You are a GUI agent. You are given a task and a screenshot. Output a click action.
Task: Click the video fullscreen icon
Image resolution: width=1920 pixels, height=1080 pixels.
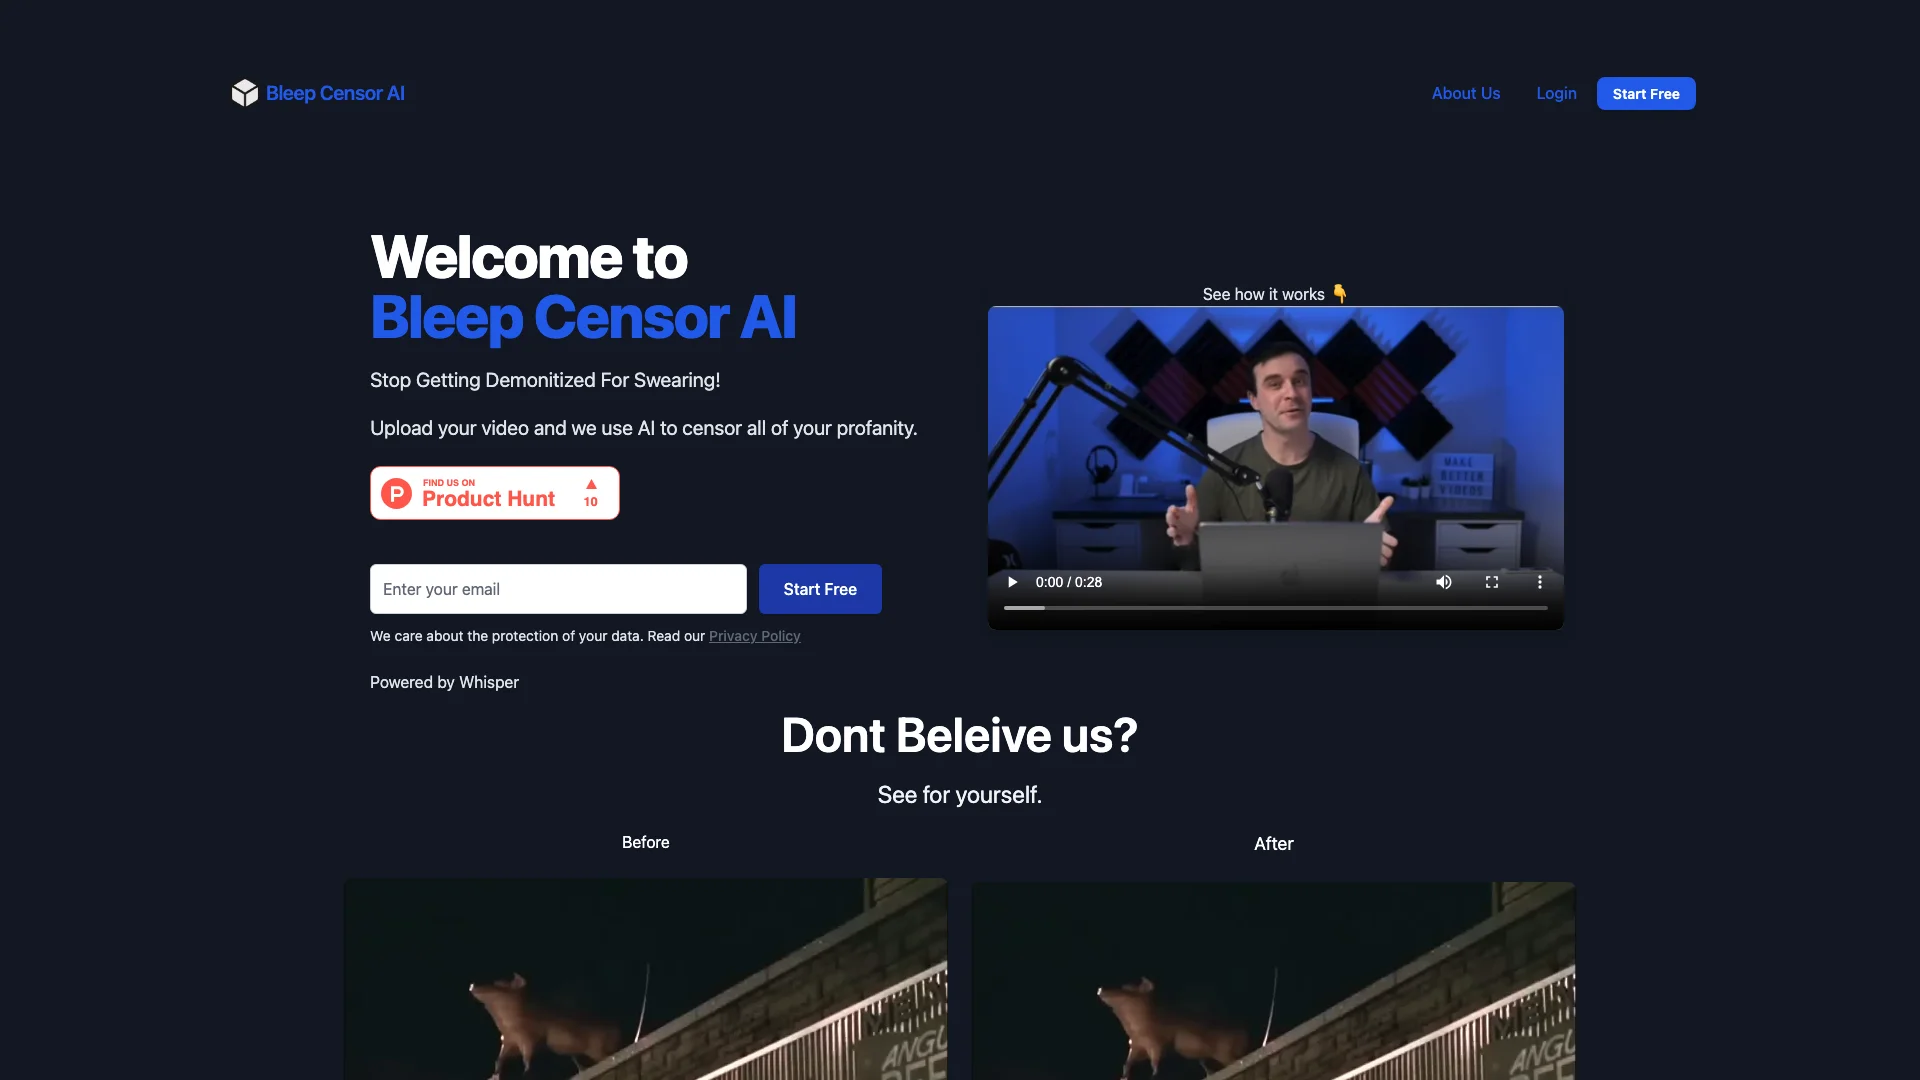(1491, 582)
